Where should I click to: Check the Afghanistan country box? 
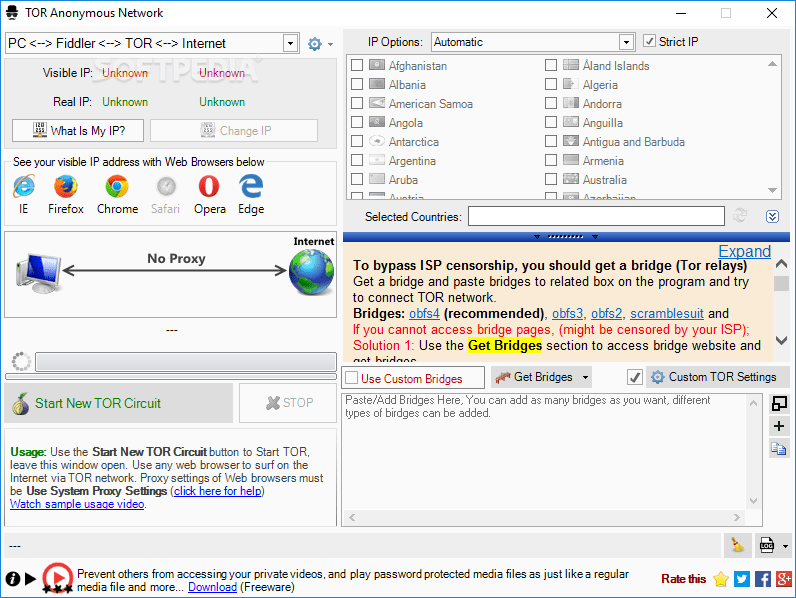(x=357, y=65)
